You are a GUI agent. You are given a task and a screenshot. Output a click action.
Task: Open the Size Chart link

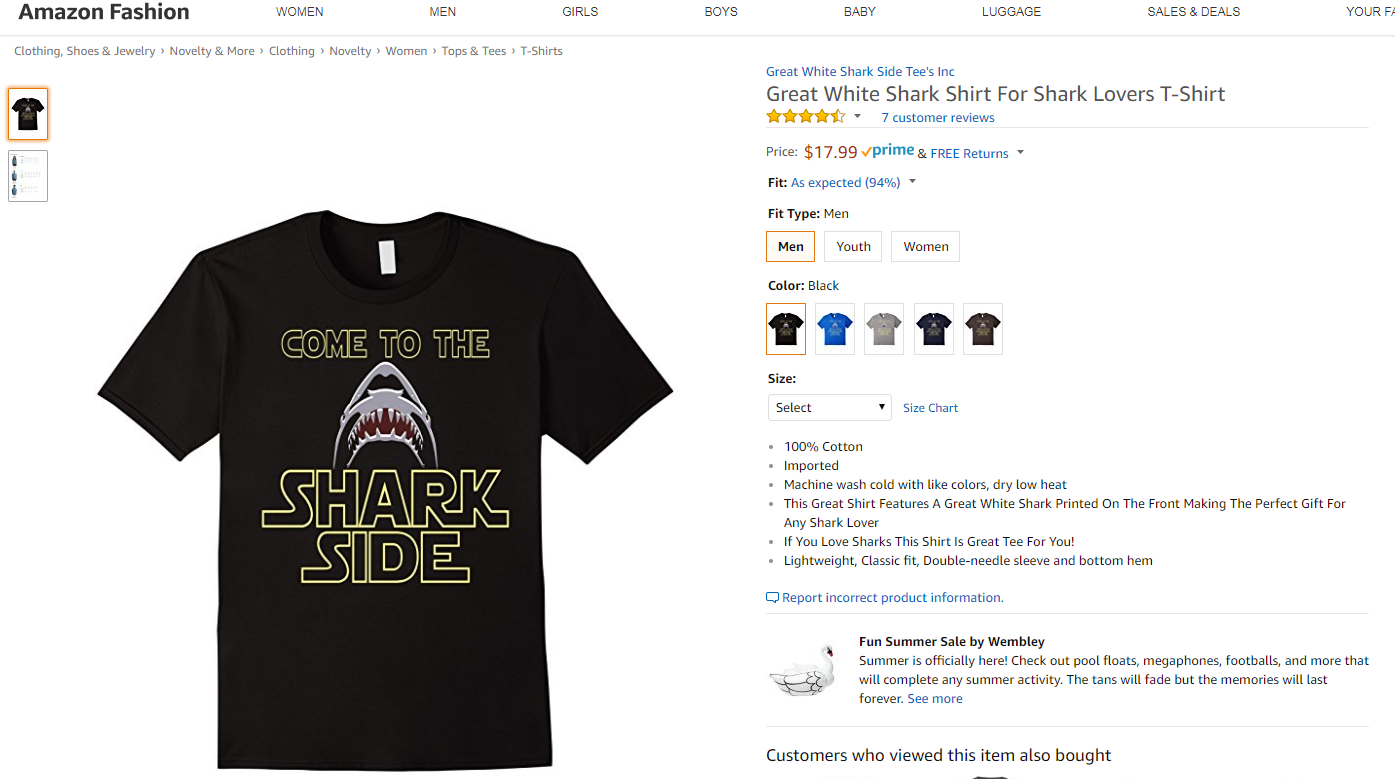click(929, 407)
